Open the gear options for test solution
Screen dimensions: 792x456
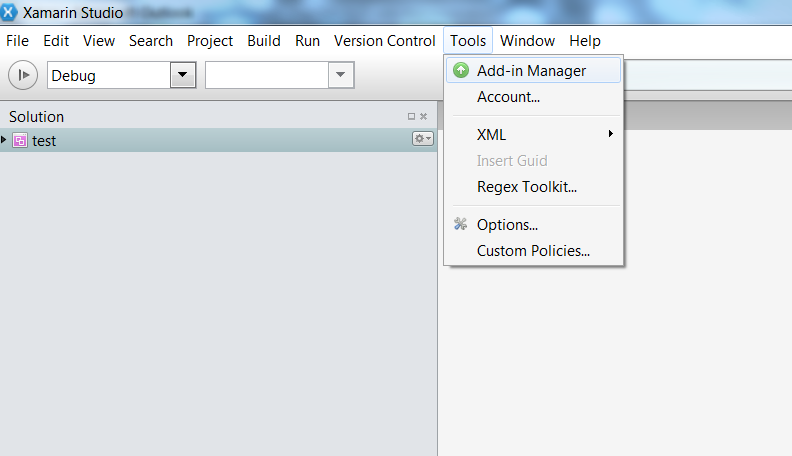pyautogui.click(x=422, y=138)
